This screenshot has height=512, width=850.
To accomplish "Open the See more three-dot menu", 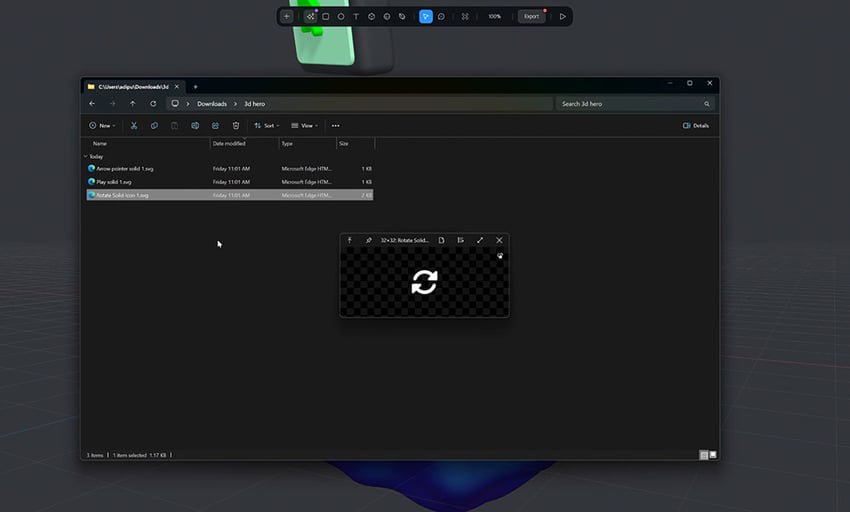I will coord(336,125).
